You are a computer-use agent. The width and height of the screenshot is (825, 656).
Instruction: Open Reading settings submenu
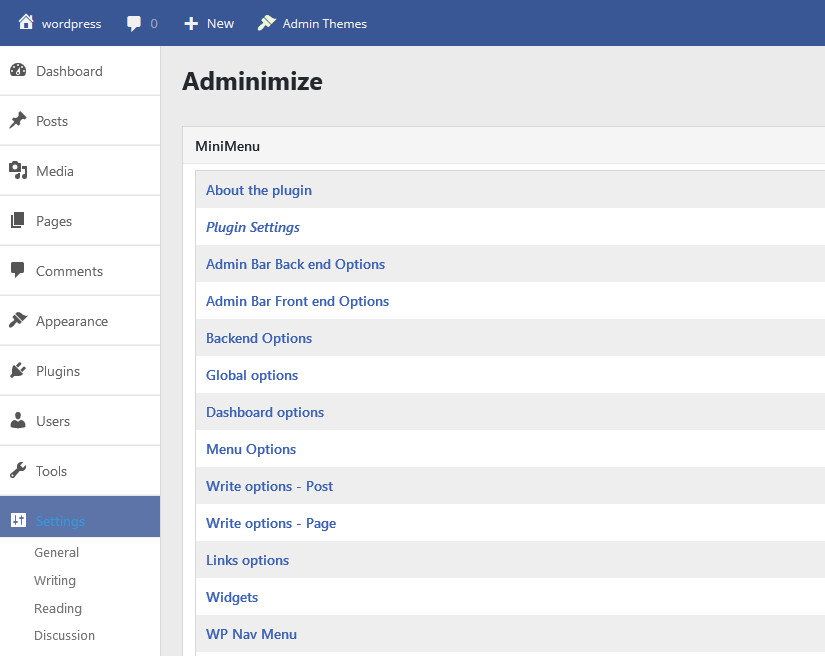[x=58, y=608]
